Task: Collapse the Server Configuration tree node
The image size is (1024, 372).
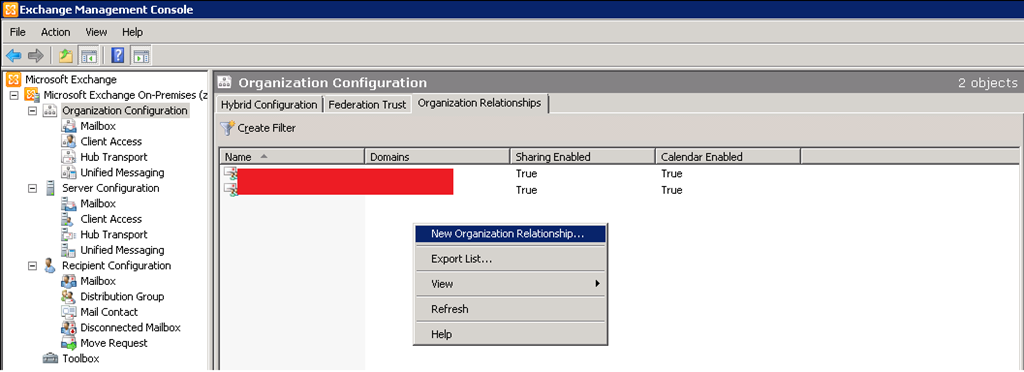Action: (x=33, y=189)
